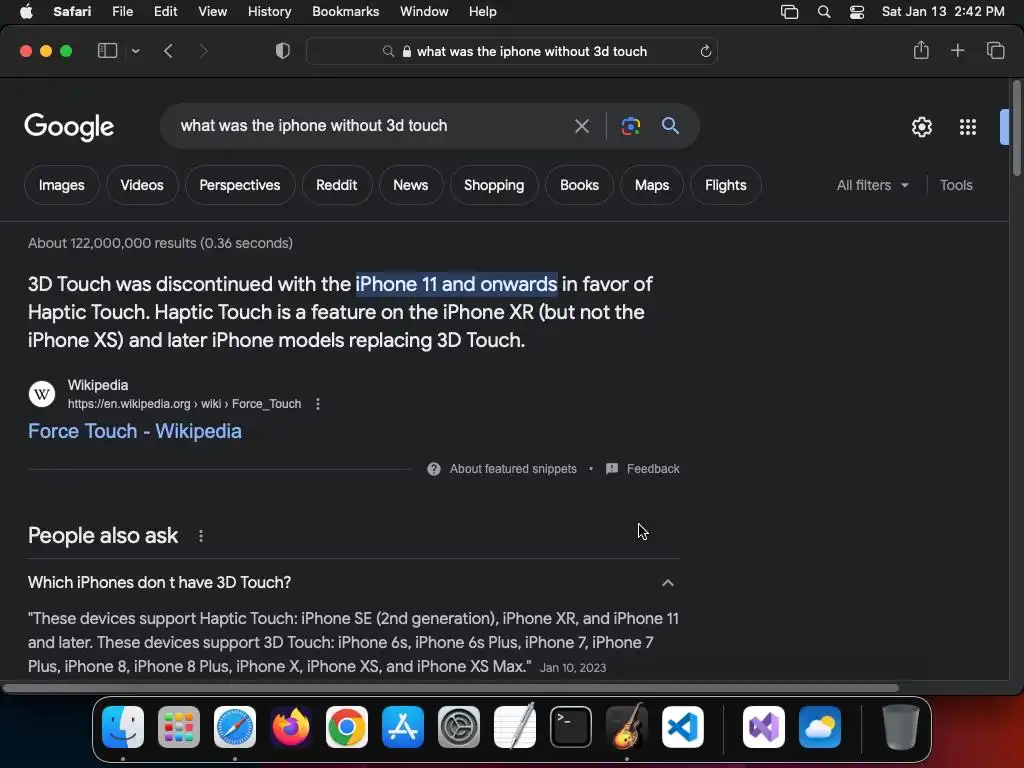The image size is (1024, 768).
Task: Switch to the Reddit filter
Action: coord(336,185)
